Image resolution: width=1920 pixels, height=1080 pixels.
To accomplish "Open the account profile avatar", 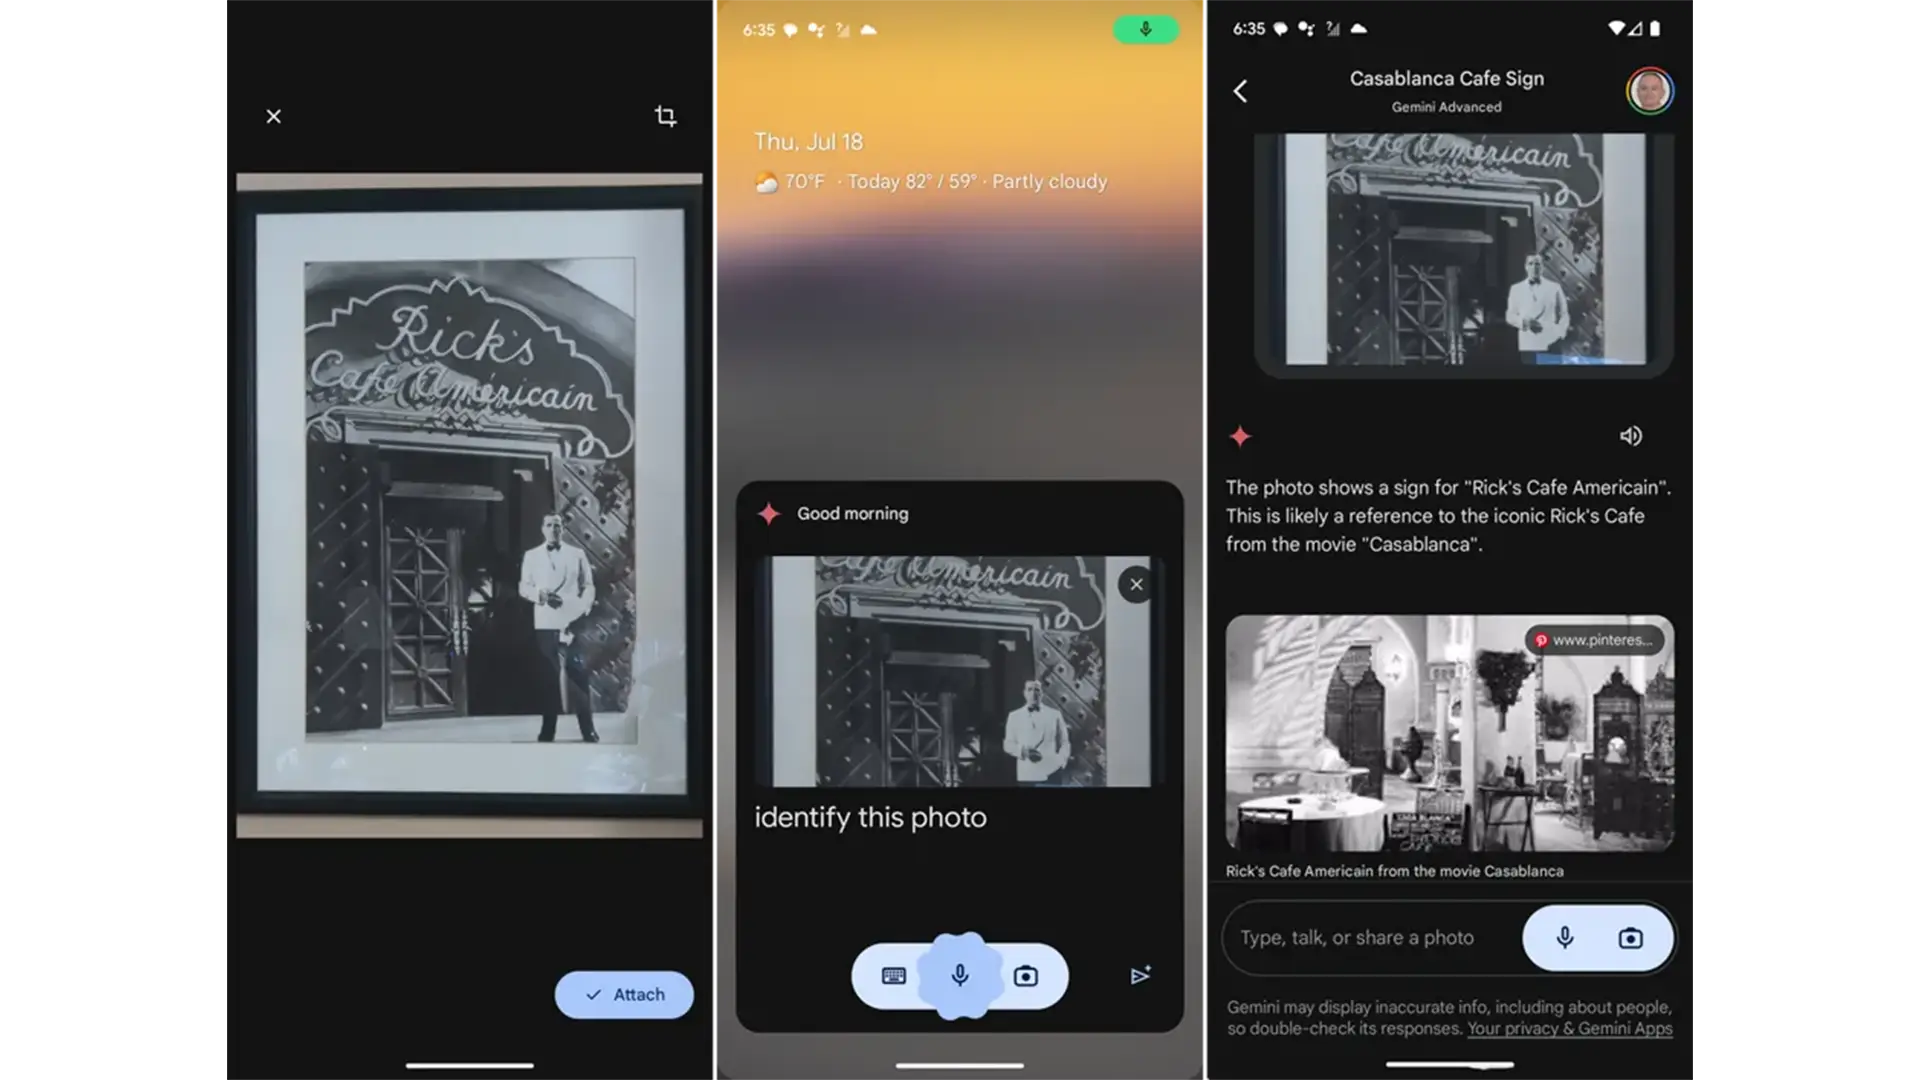I will tap(1650, 91).
